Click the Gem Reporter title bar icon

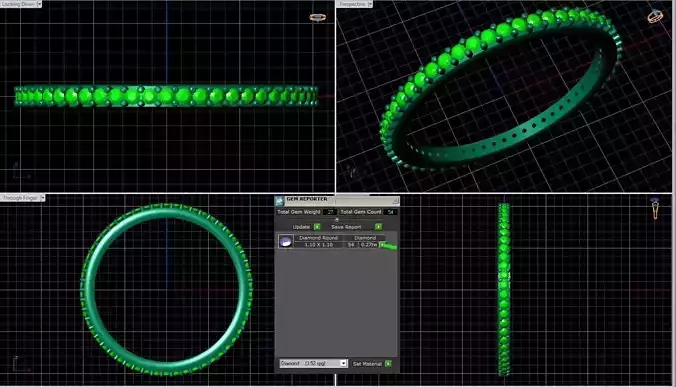click(279, 201)
